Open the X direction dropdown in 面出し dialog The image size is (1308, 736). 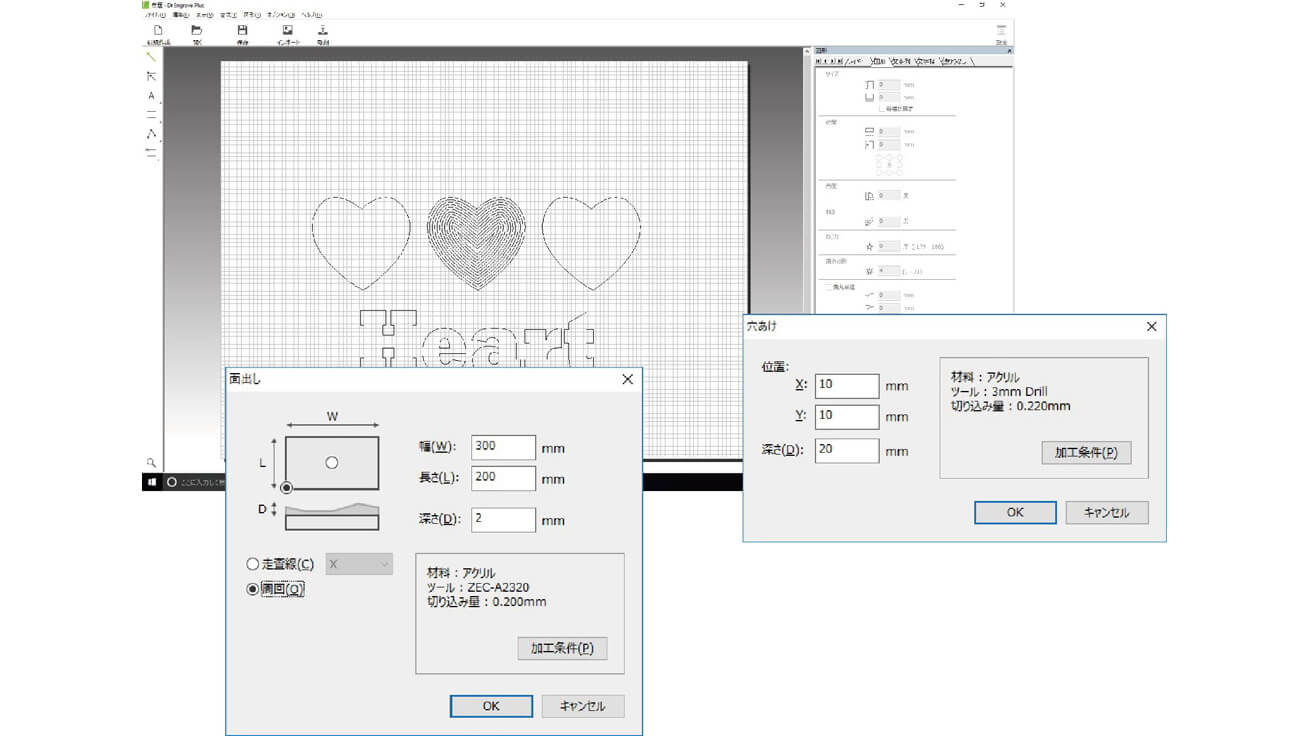359,565
